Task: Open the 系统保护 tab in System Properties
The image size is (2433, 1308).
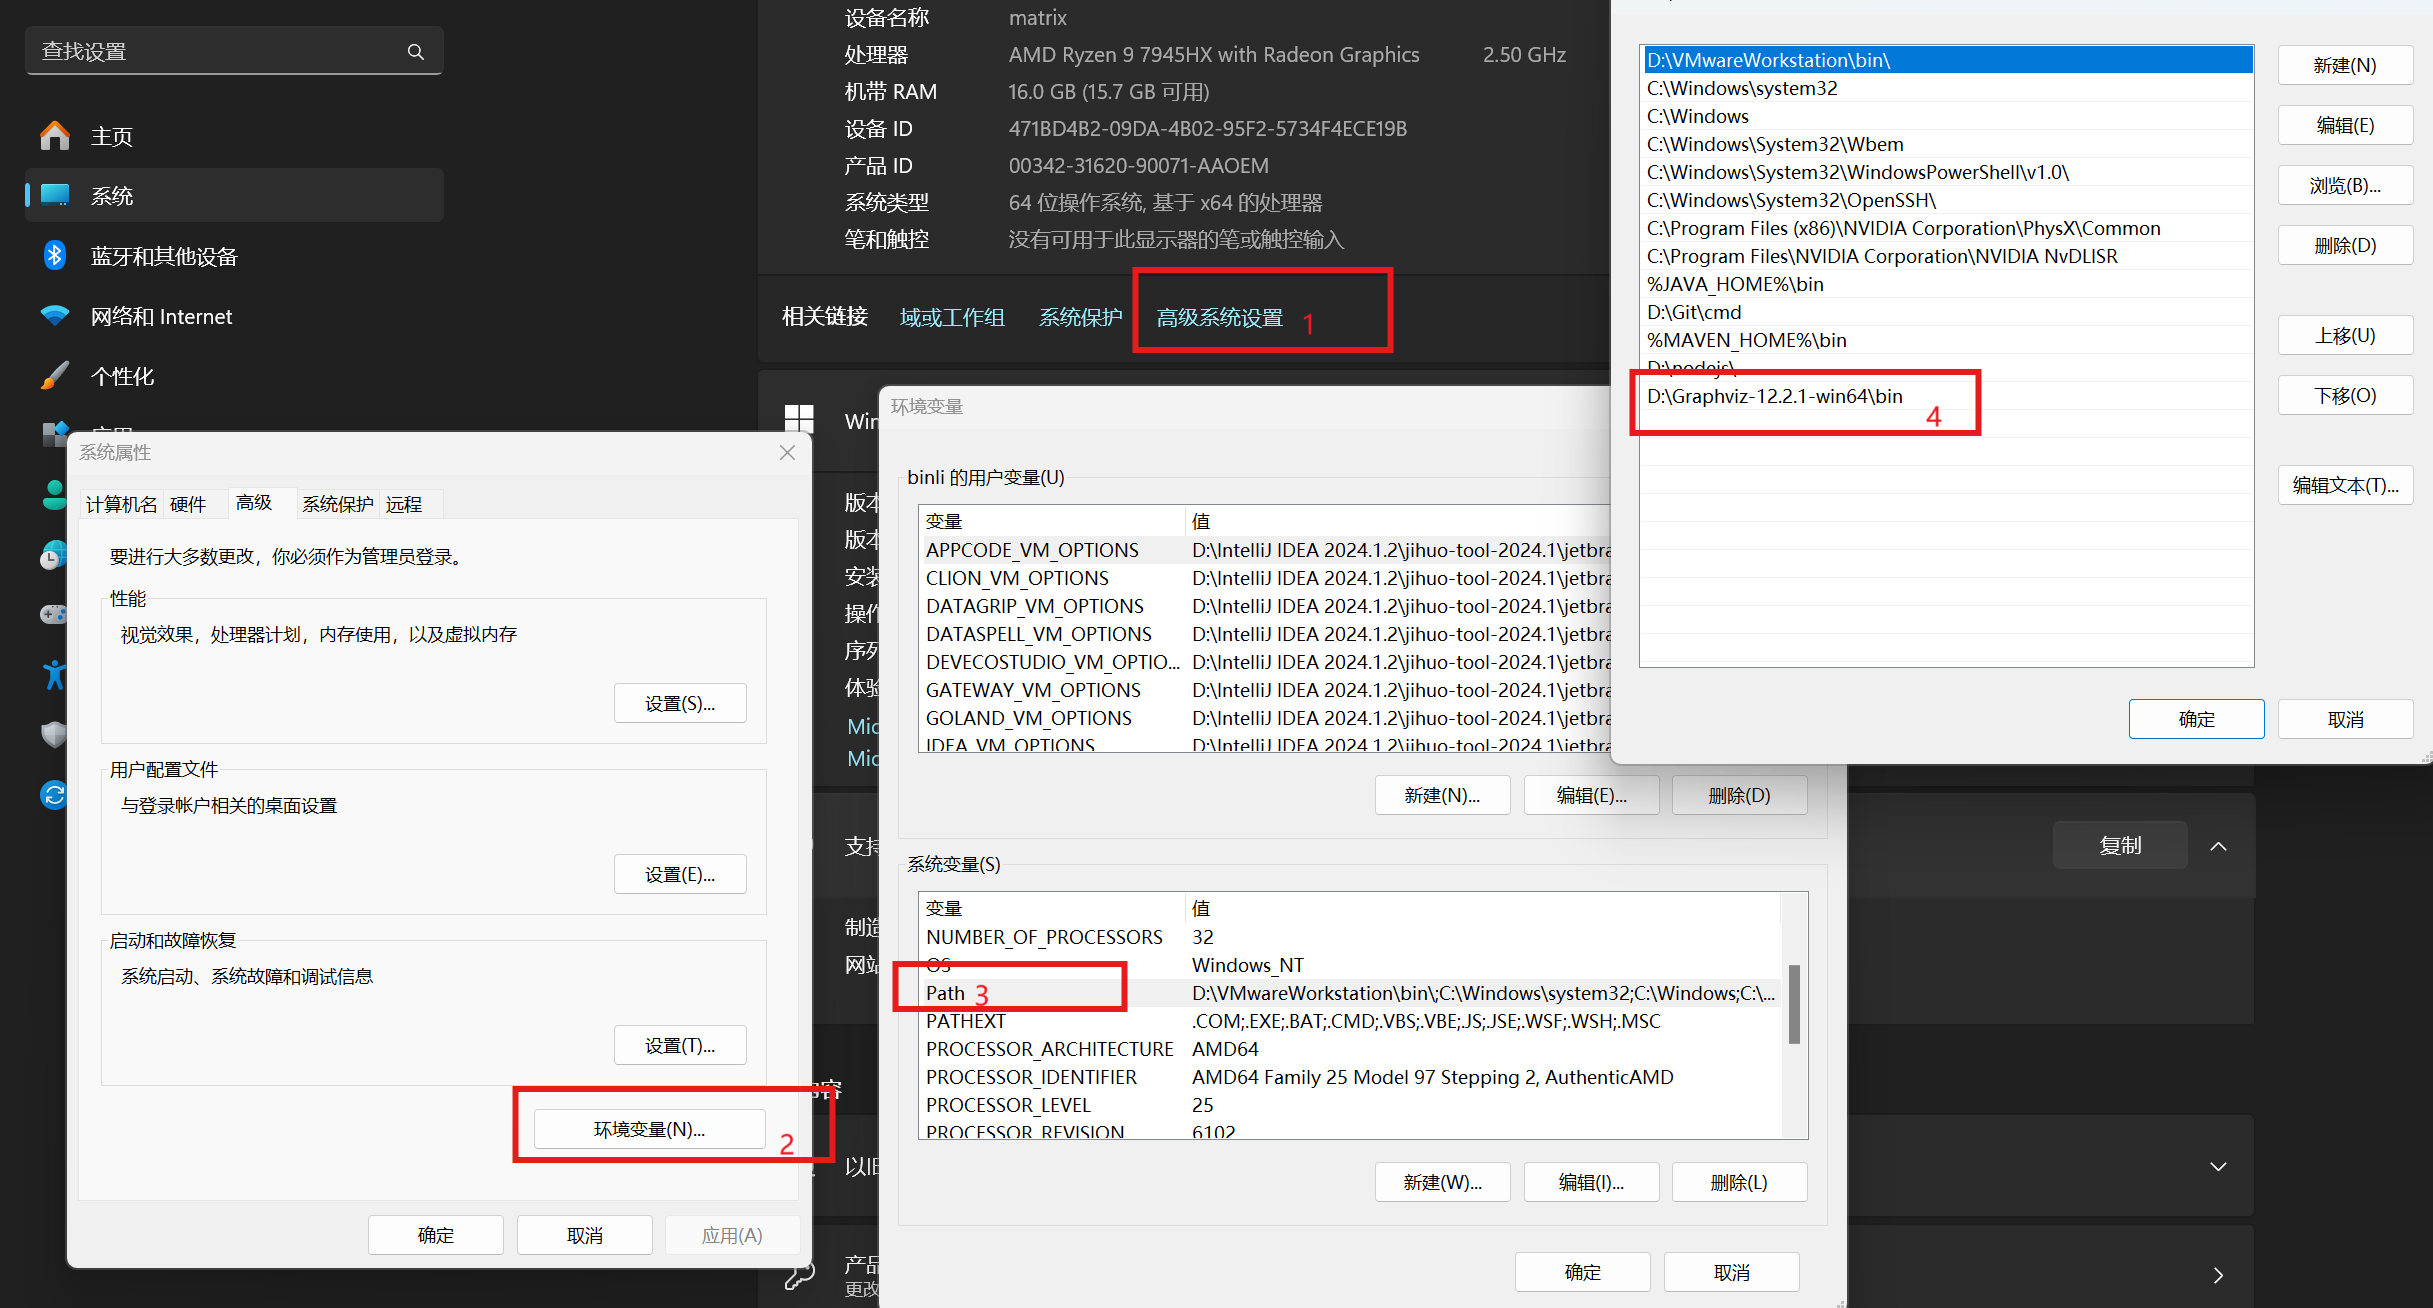Action: click(338, 504)
